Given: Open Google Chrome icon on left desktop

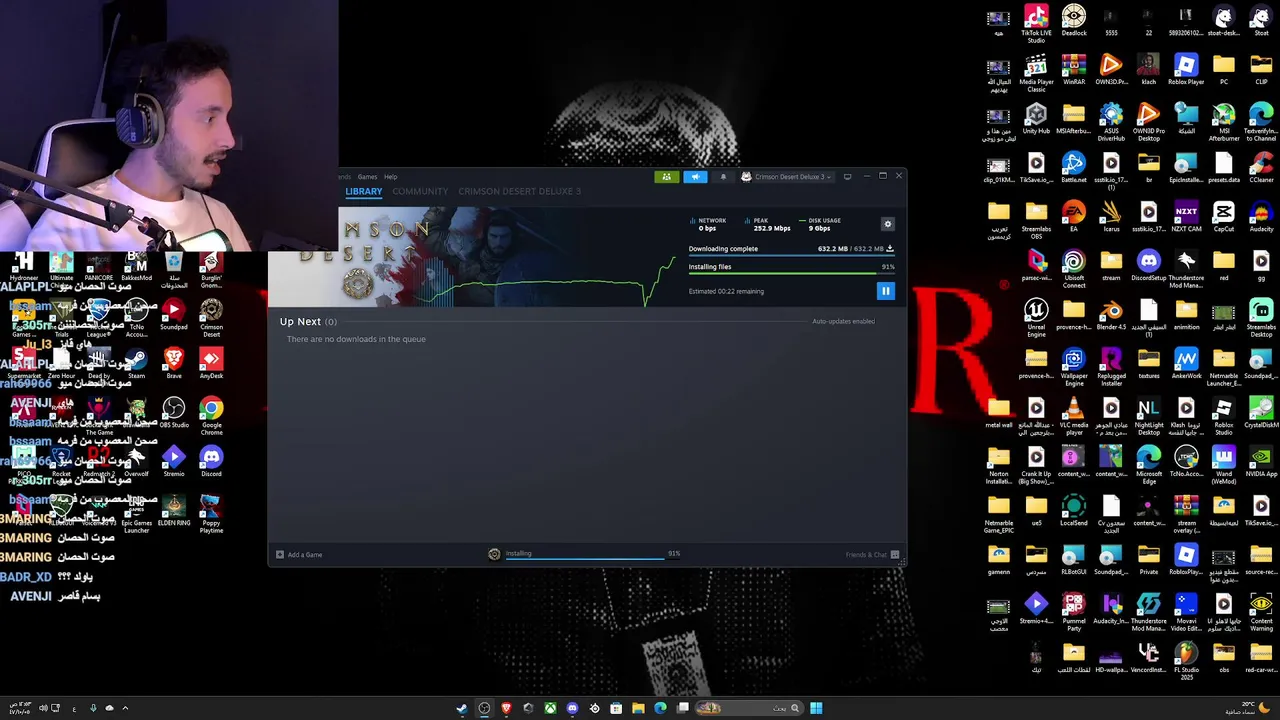Looking at the screenshot, I should coord(211,415).
